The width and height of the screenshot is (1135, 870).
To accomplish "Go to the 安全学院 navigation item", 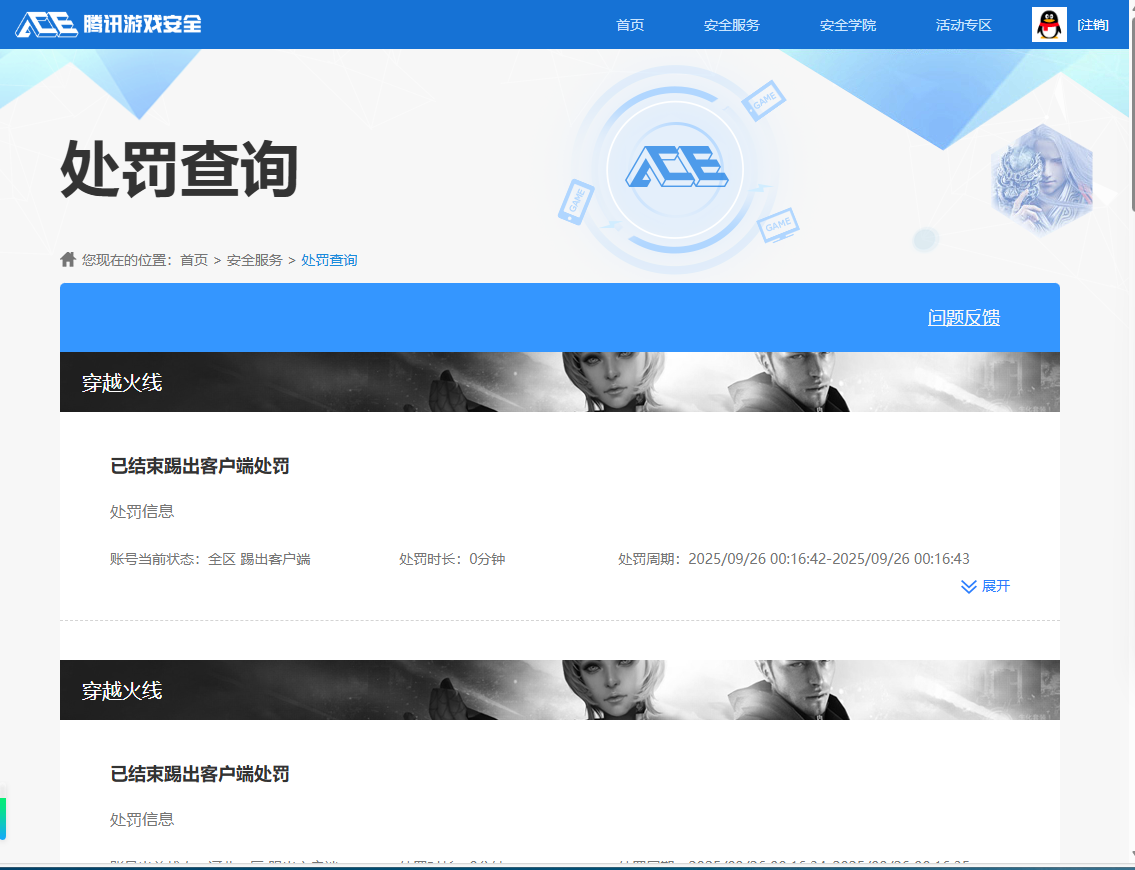I will (x=847, y=25).
